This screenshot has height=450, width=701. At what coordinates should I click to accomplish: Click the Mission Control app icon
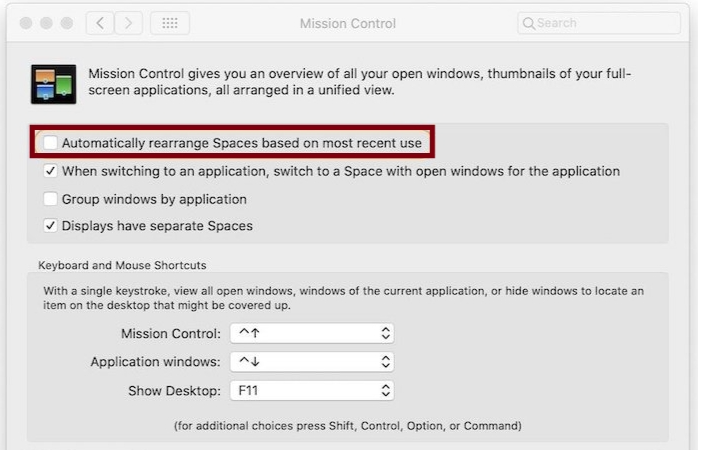[x=54, y=84]
